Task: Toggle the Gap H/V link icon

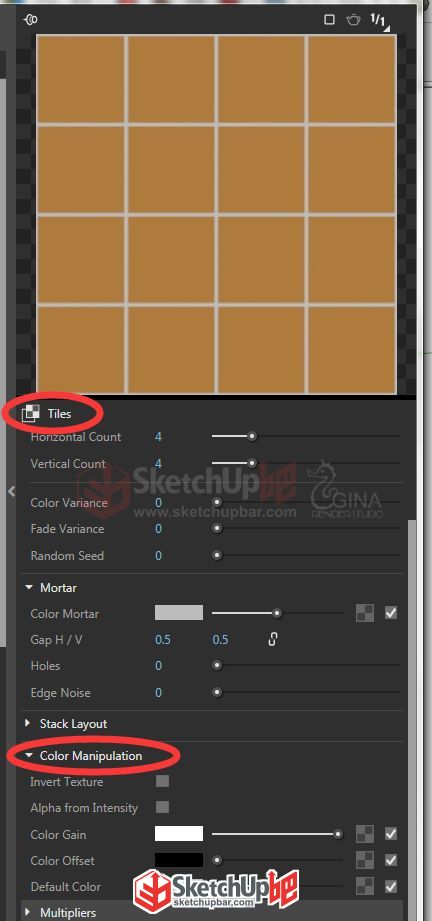Action: coord(273,640)
